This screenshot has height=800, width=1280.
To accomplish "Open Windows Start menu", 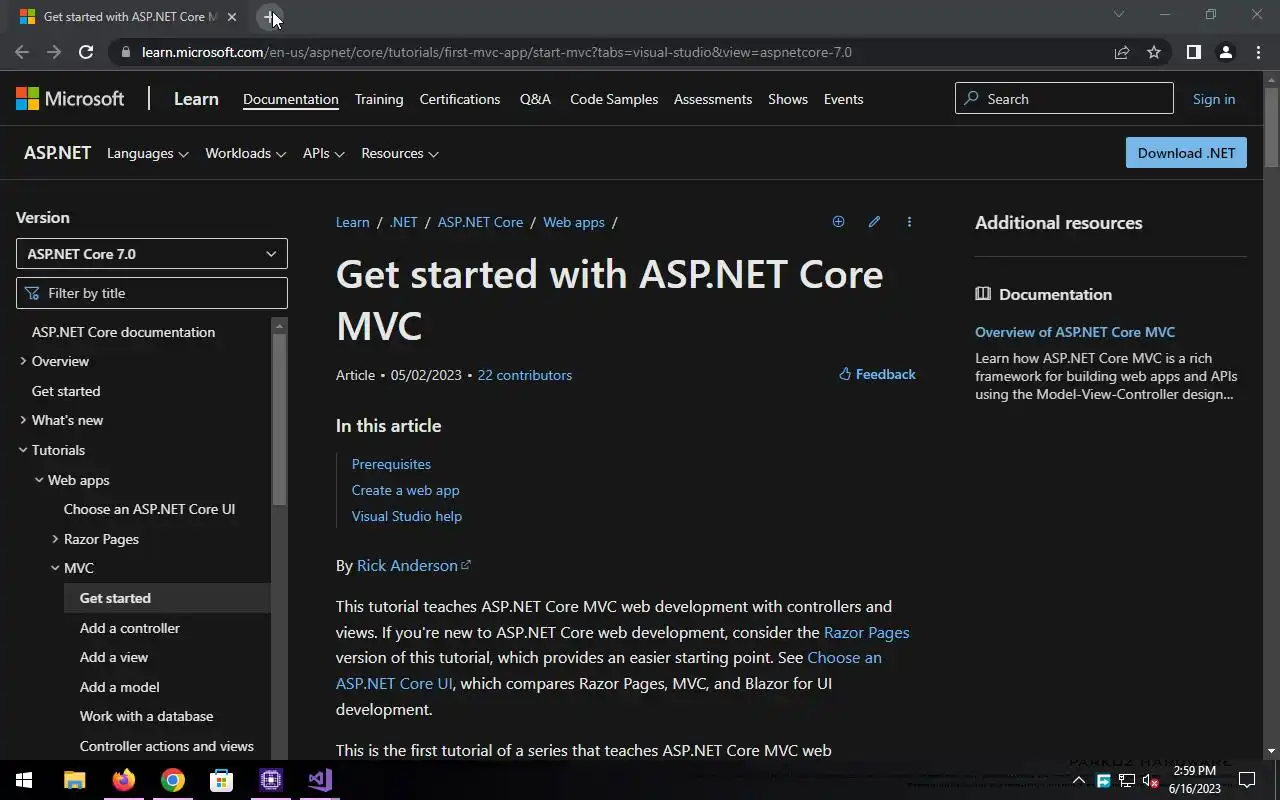I will point(24,780).
